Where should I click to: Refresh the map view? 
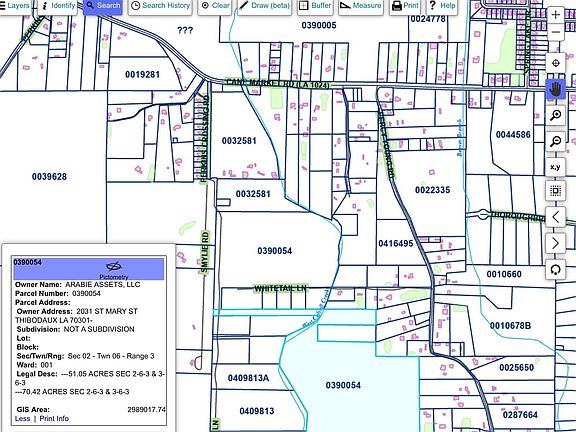(x=555, y=269)
